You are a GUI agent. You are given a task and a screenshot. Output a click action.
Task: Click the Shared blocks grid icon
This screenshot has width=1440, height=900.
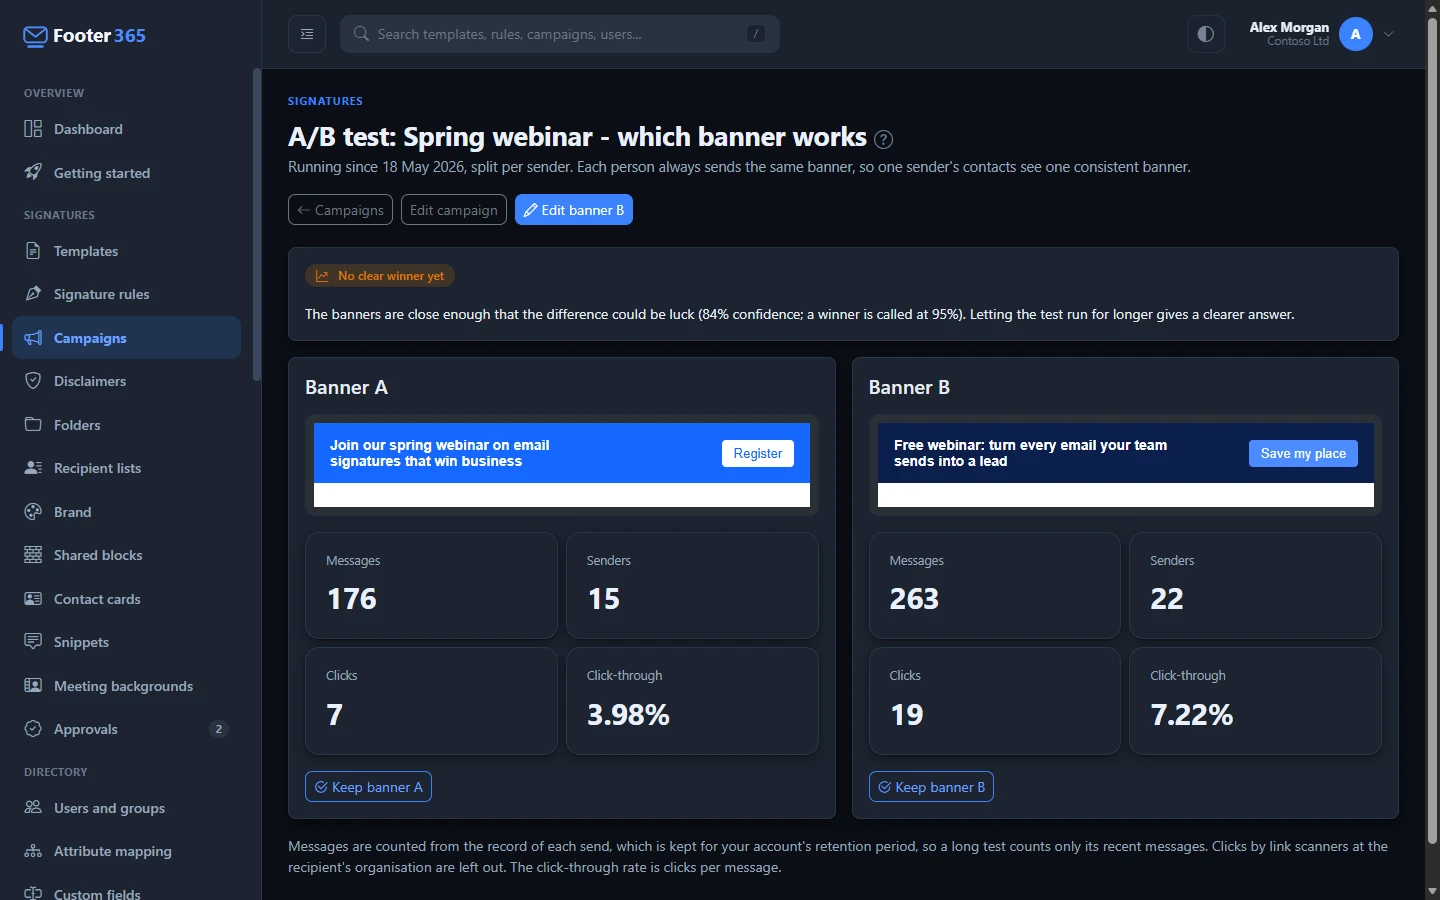[33, 555]
